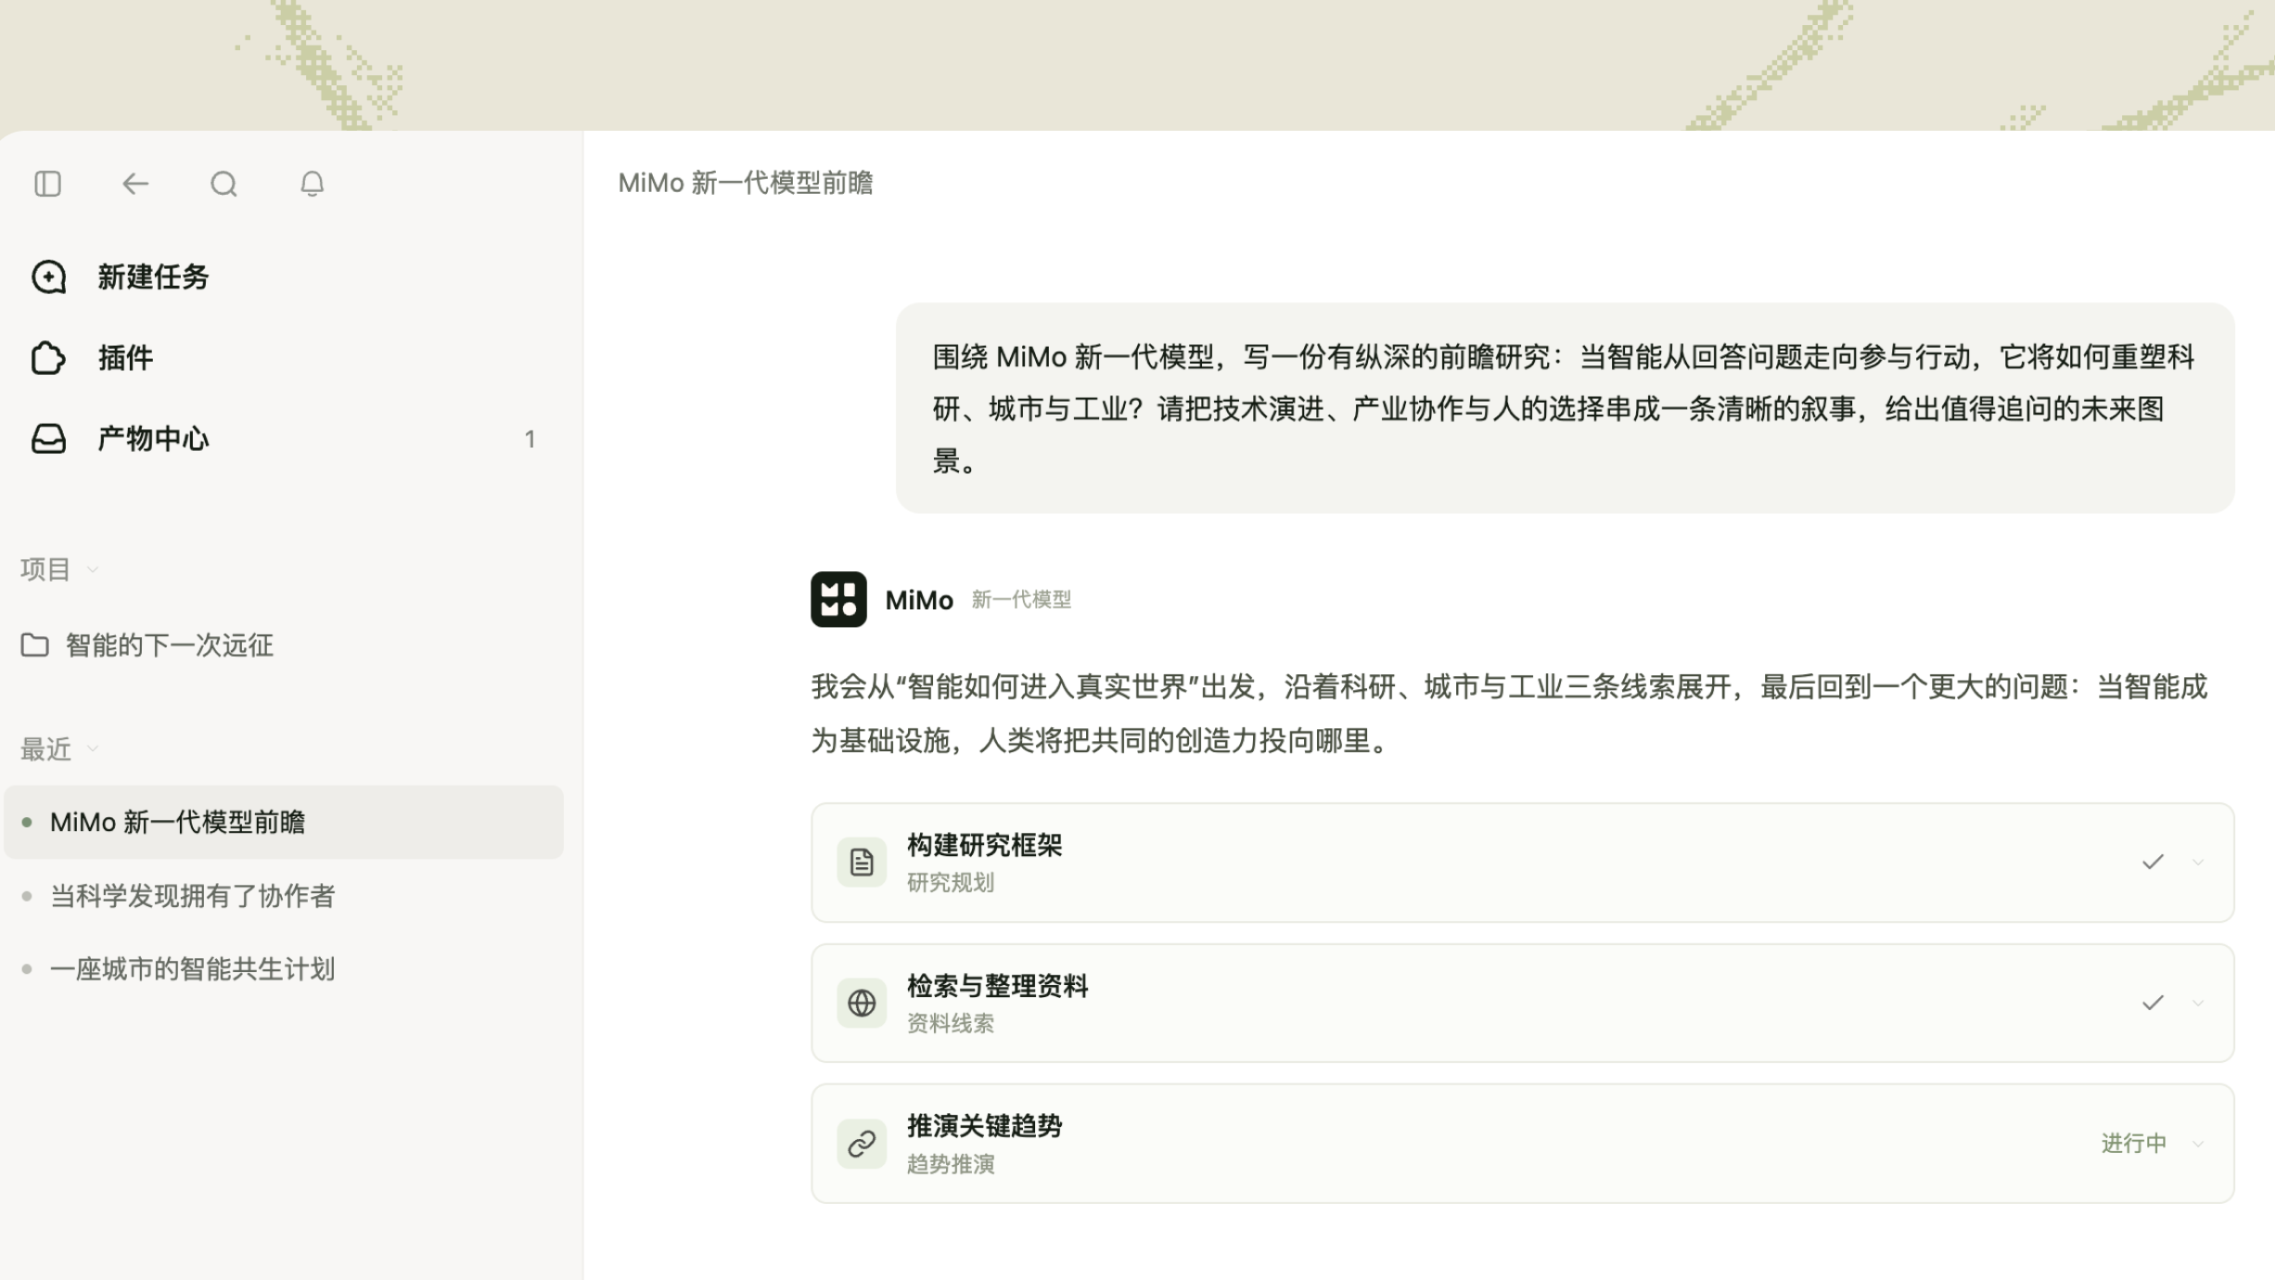
Task: Click the MiMo logo avatar
Action: [x=838, y=599]
